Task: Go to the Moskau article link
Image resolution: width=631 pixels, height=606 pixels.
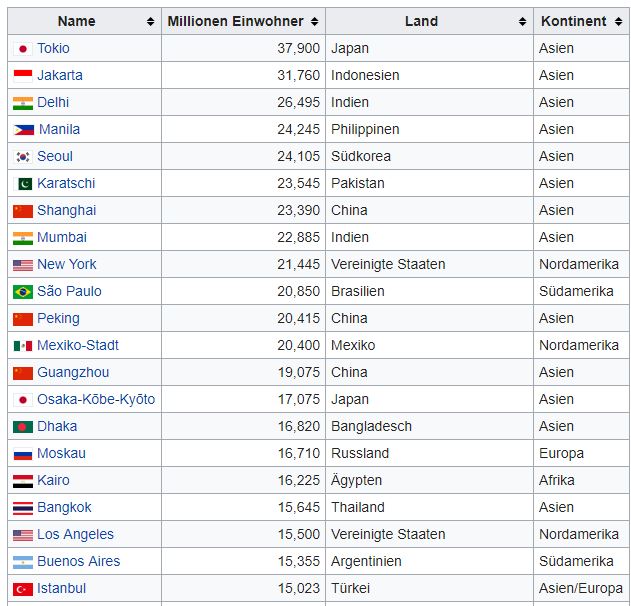Action: pyautogui.click(x=61, y=453)
